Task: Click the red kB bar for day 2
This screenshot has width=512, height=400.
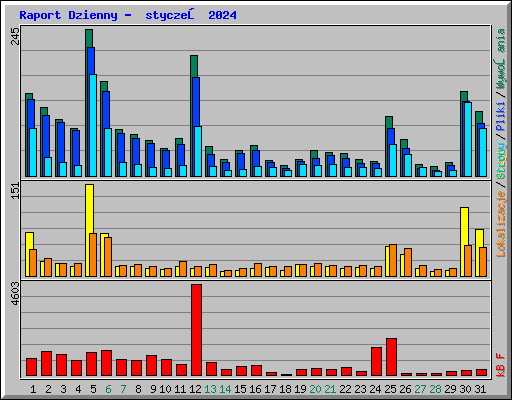Action: 46,363
